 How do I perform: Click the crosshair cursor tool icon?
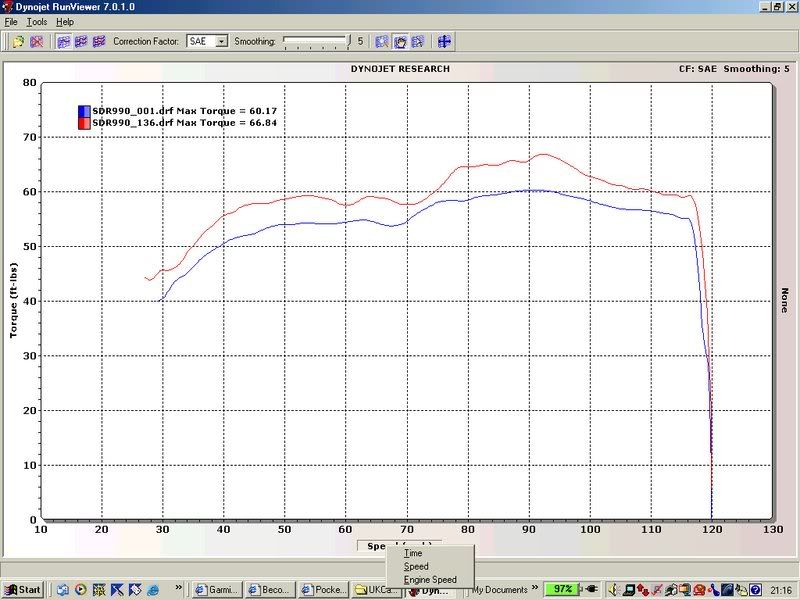[x=444, y=42]
